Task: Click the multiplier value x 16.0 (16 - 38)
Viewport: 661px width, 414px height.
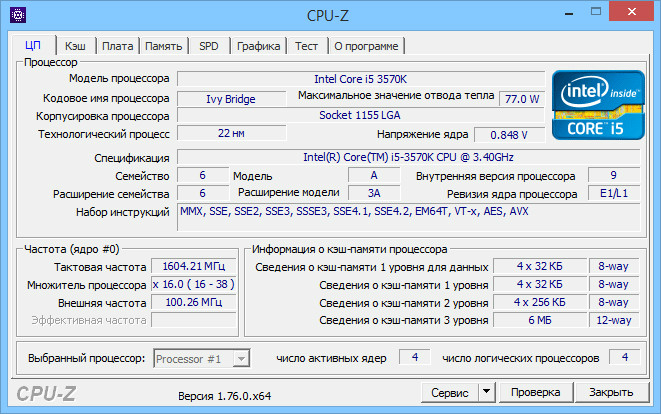Action: 194,284
